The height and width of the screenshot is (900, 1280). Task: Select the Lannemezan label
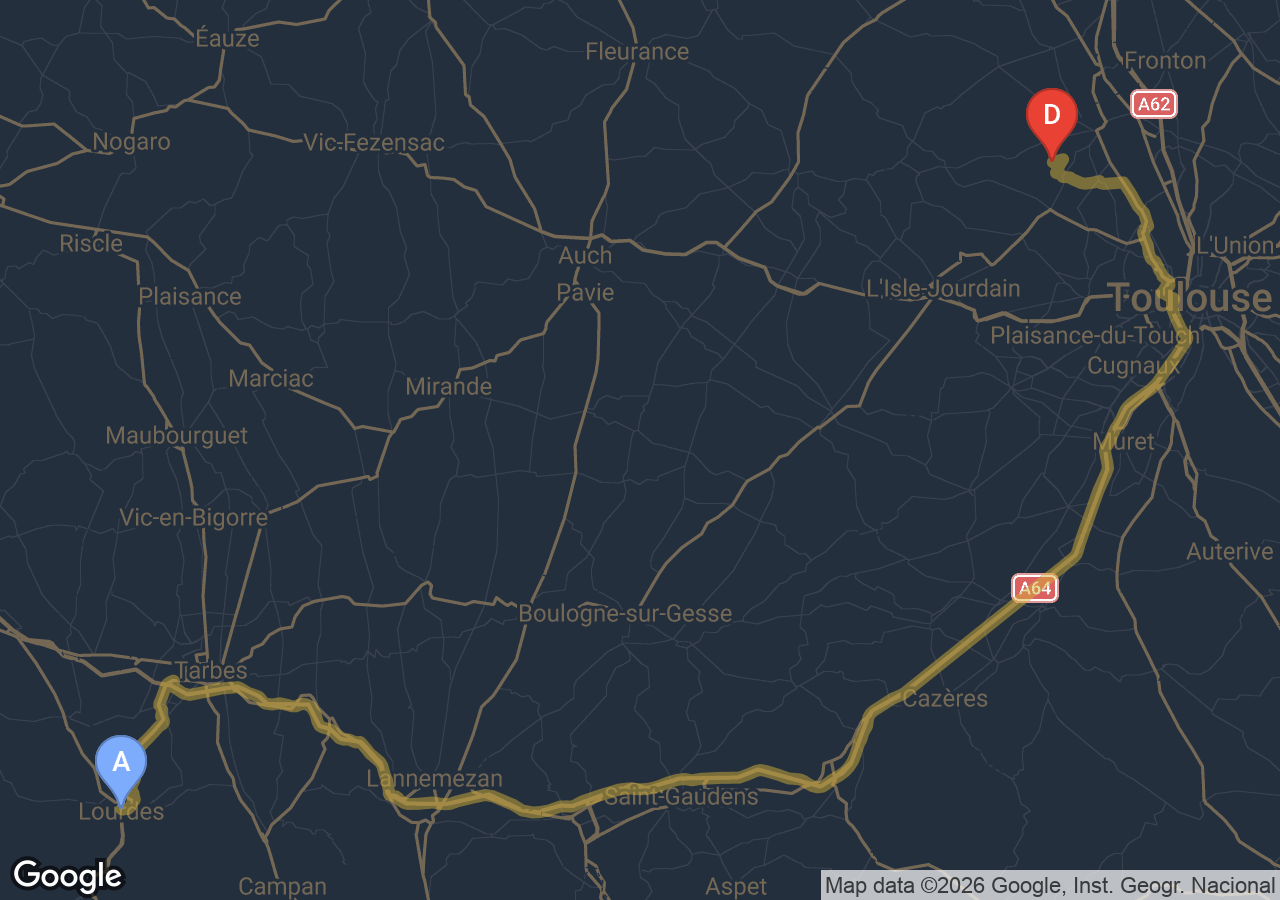[x=435, y=778]
